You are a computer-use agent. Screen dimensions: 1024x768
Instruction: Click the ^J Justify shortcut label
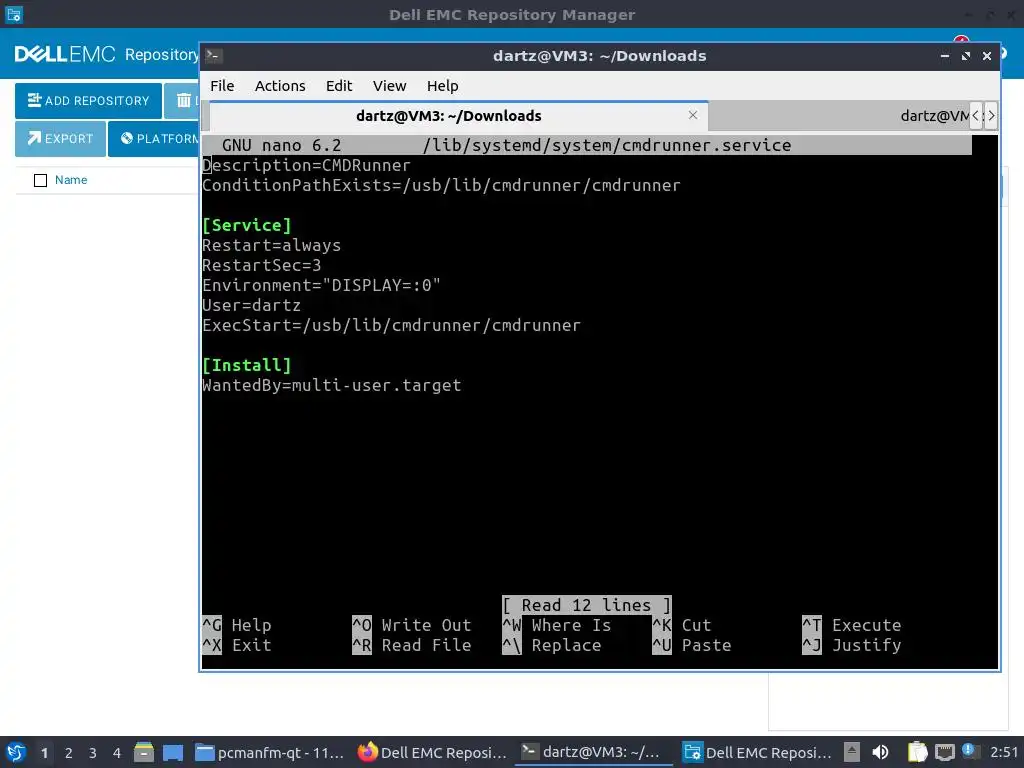pos(852,645)
